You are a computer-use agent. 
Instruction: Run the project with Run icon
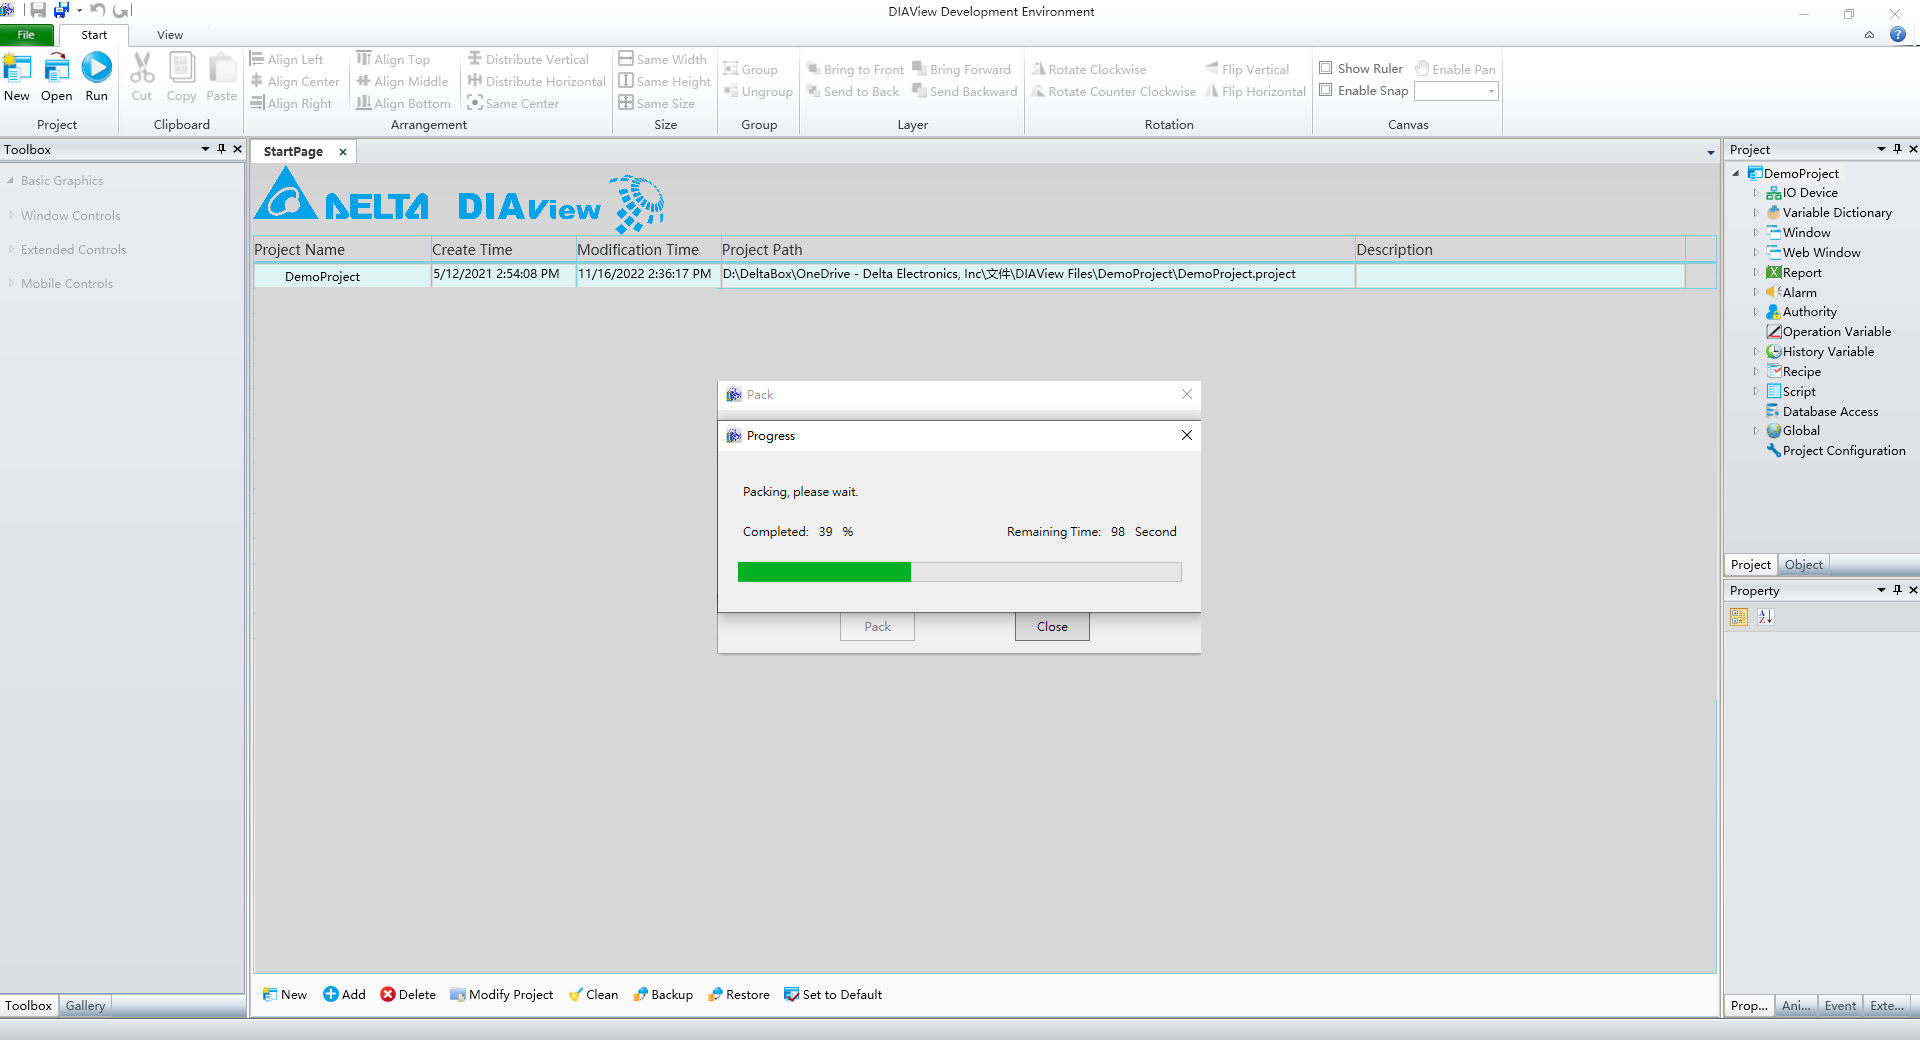point(97,68)
